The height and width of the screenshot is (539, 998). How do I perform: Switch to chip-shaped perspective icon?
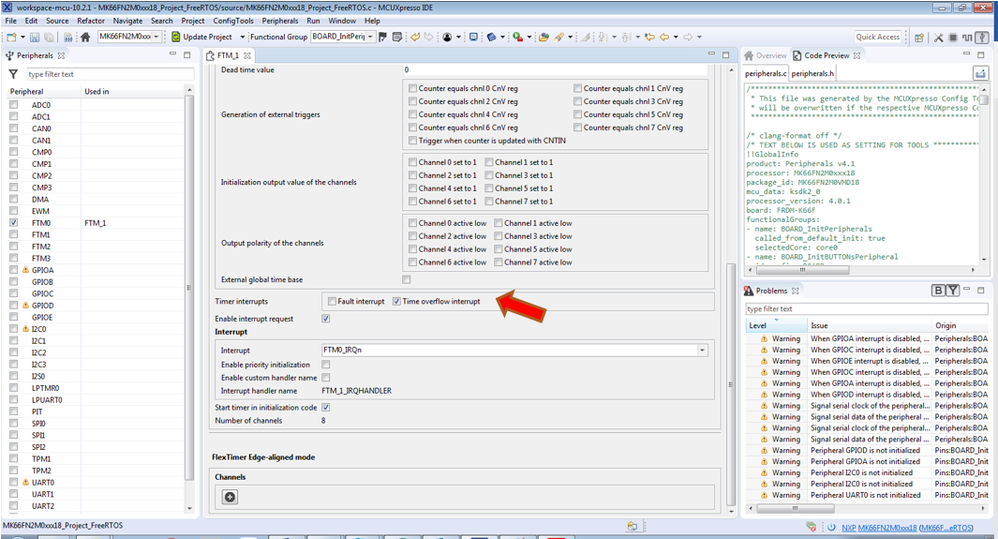[953, 38]
